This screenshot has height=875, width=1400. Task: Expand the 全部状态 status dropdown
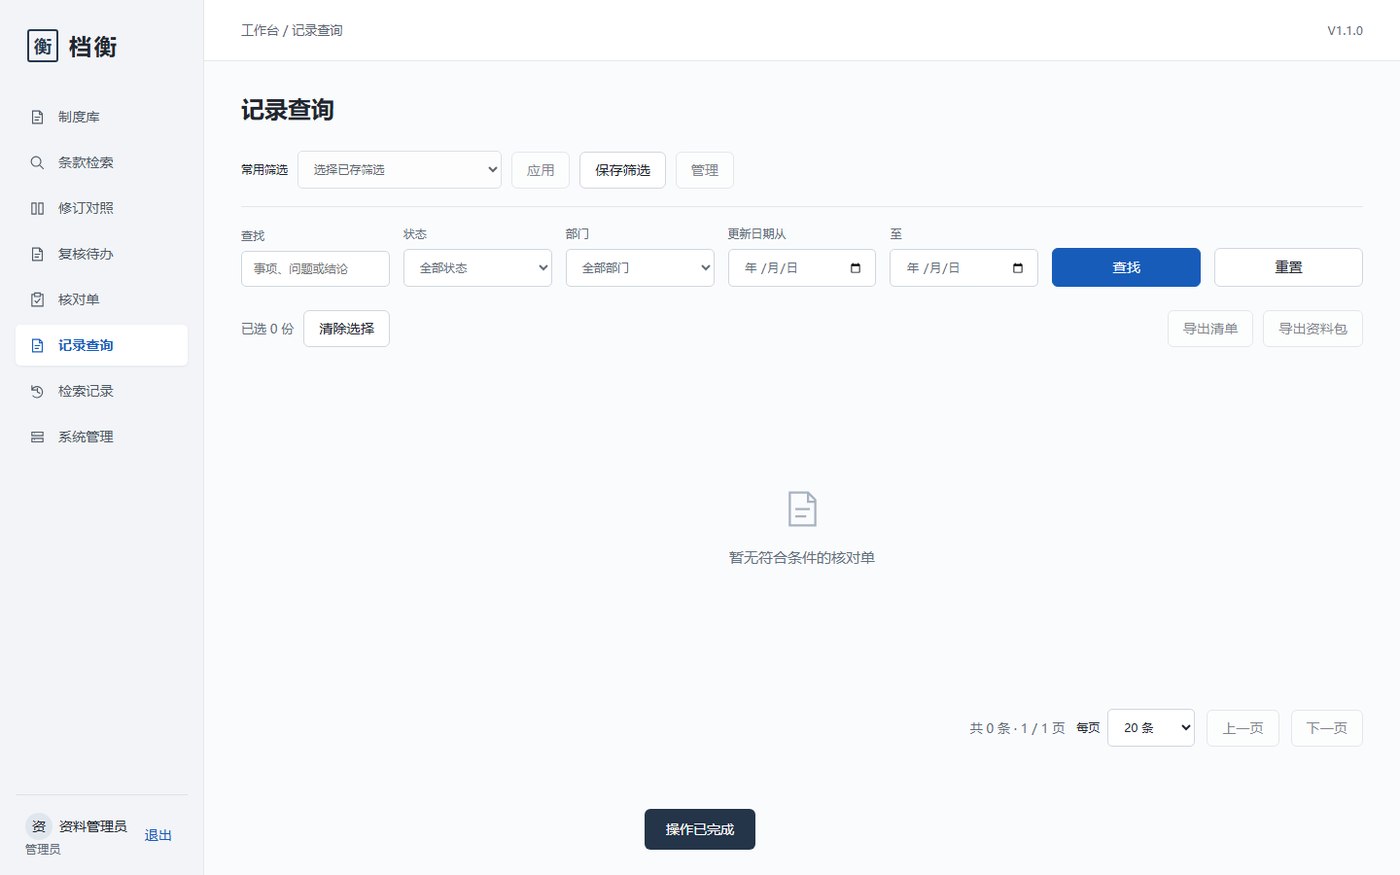click(x=477, y=268)
